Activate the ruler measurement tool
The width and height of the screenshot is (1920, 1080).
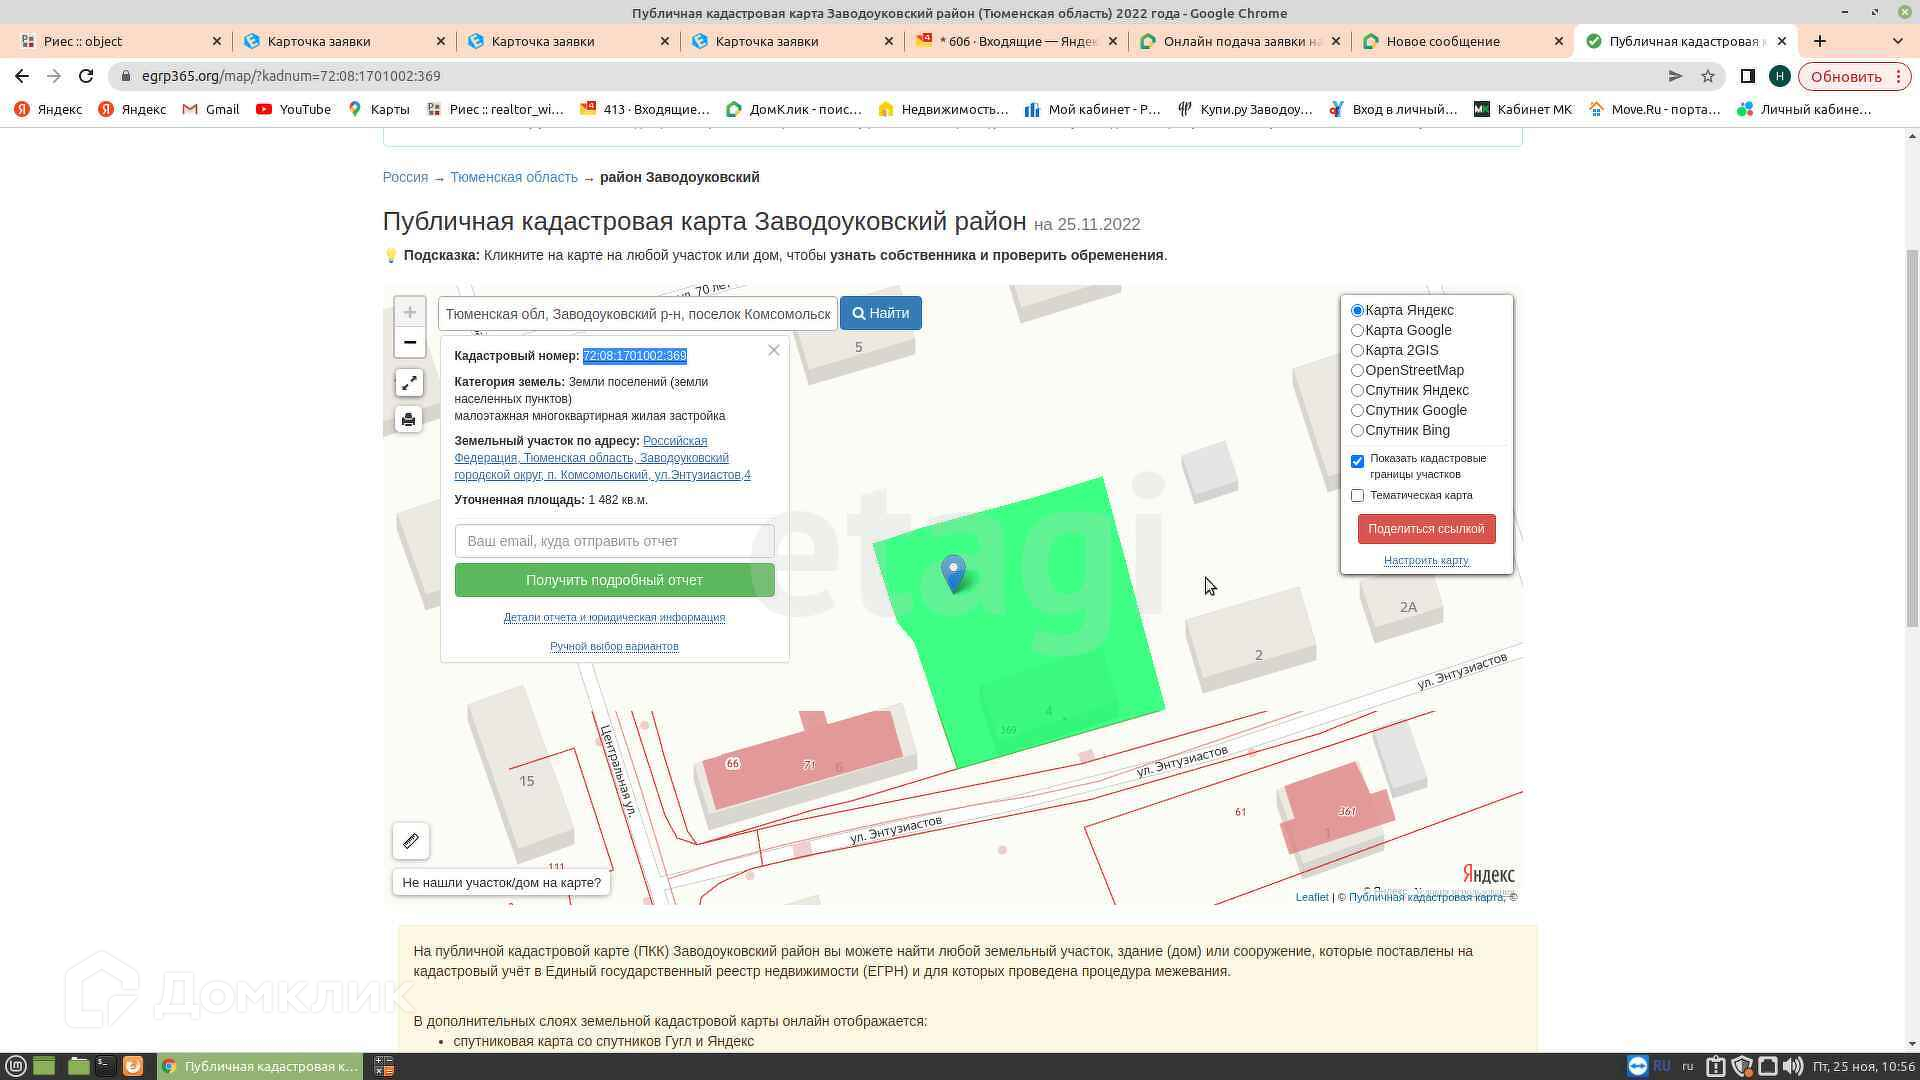(411, 841)
